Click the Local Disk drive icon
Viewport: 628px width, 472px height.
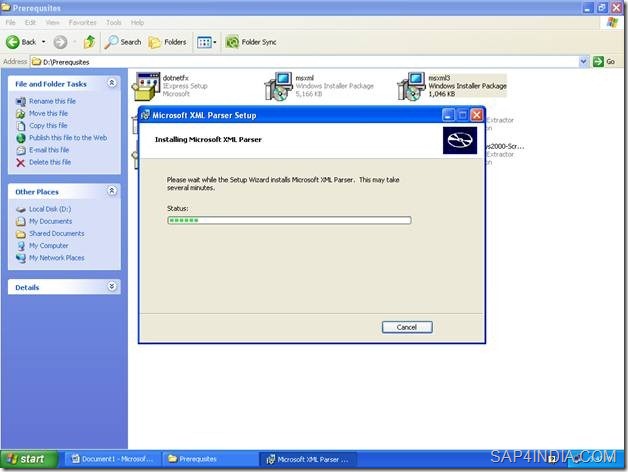point(21,210)
